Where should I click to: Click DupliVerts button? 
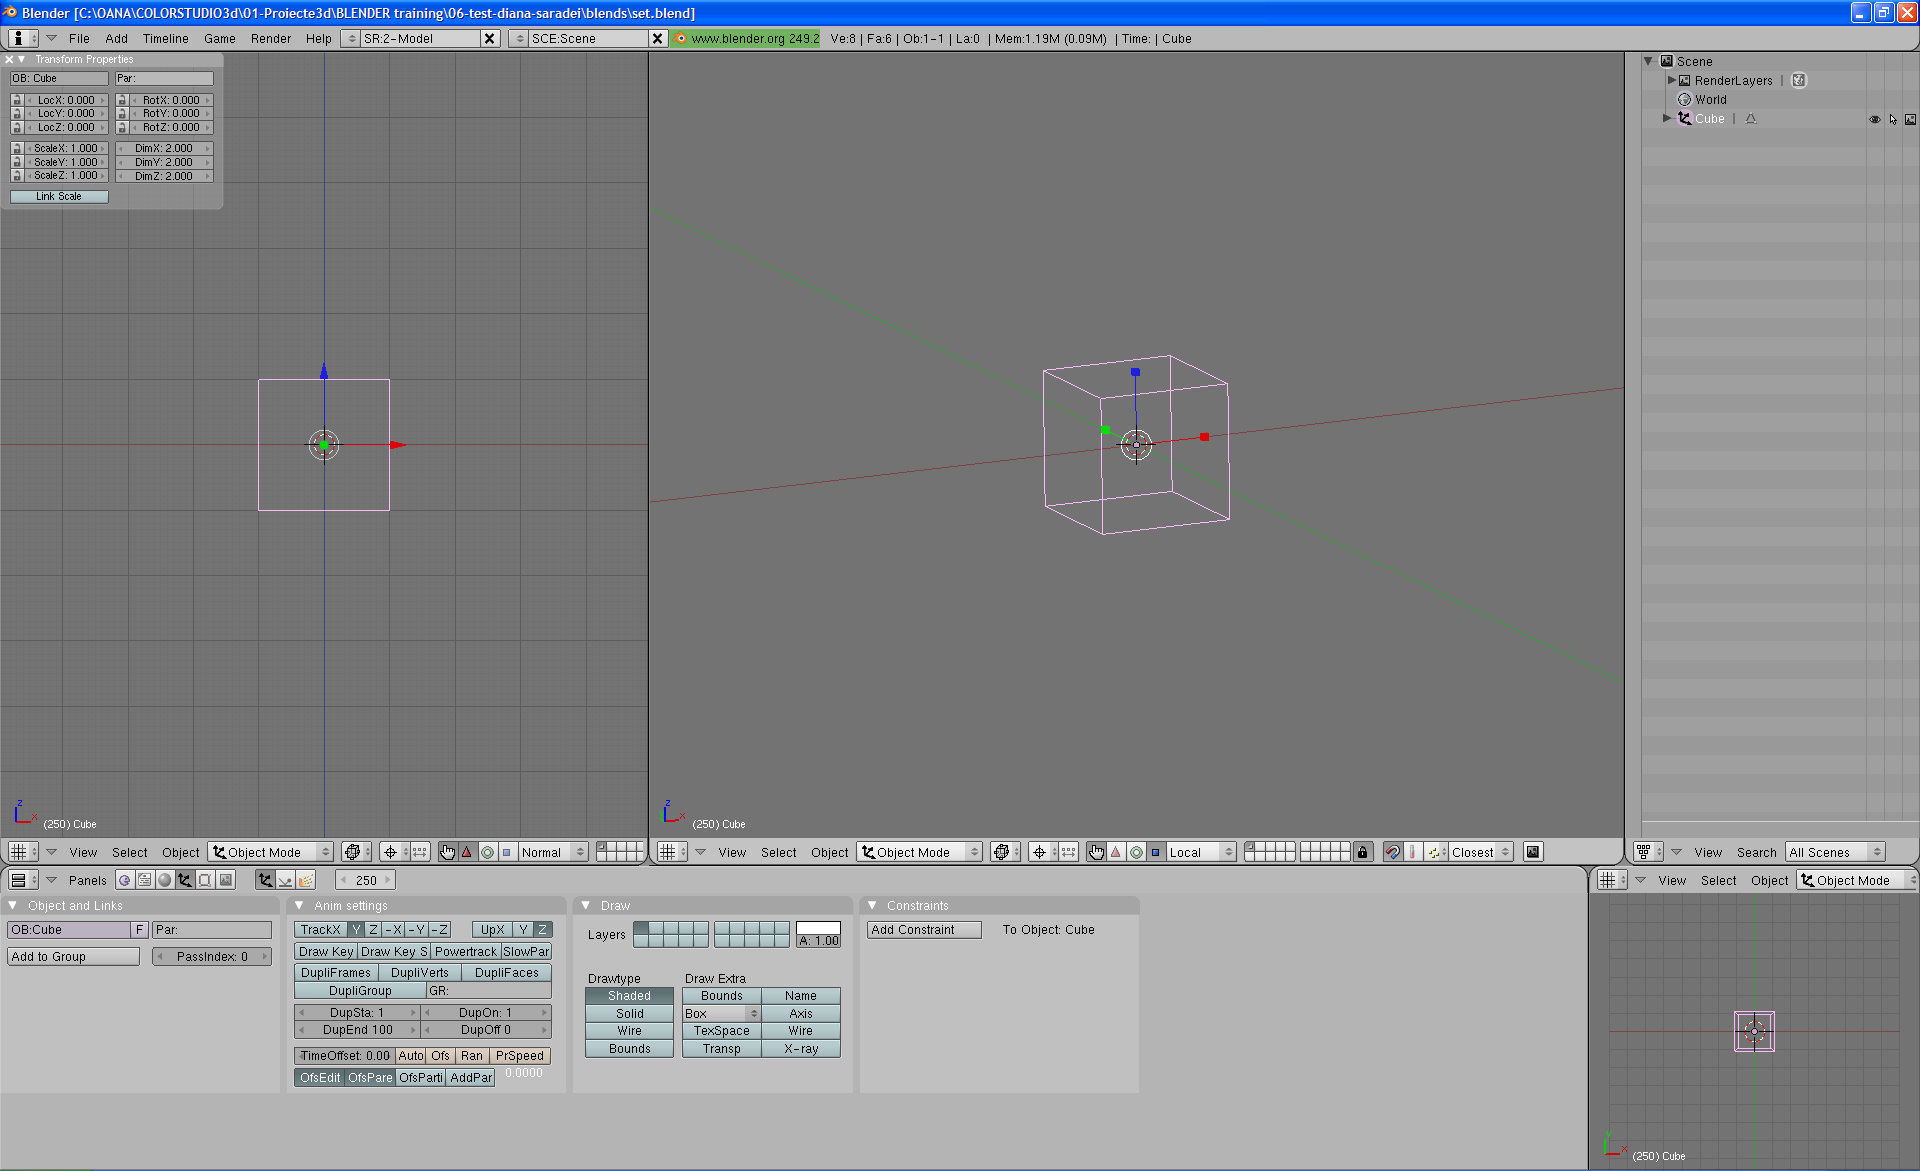tap(420, 973)
